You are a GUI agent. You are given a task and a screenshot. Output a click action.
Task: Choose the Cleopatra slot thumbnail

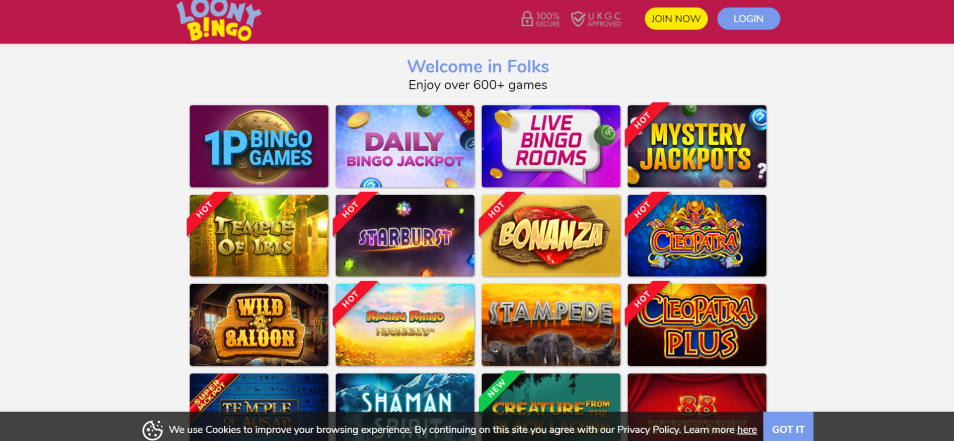click(697, 235)
